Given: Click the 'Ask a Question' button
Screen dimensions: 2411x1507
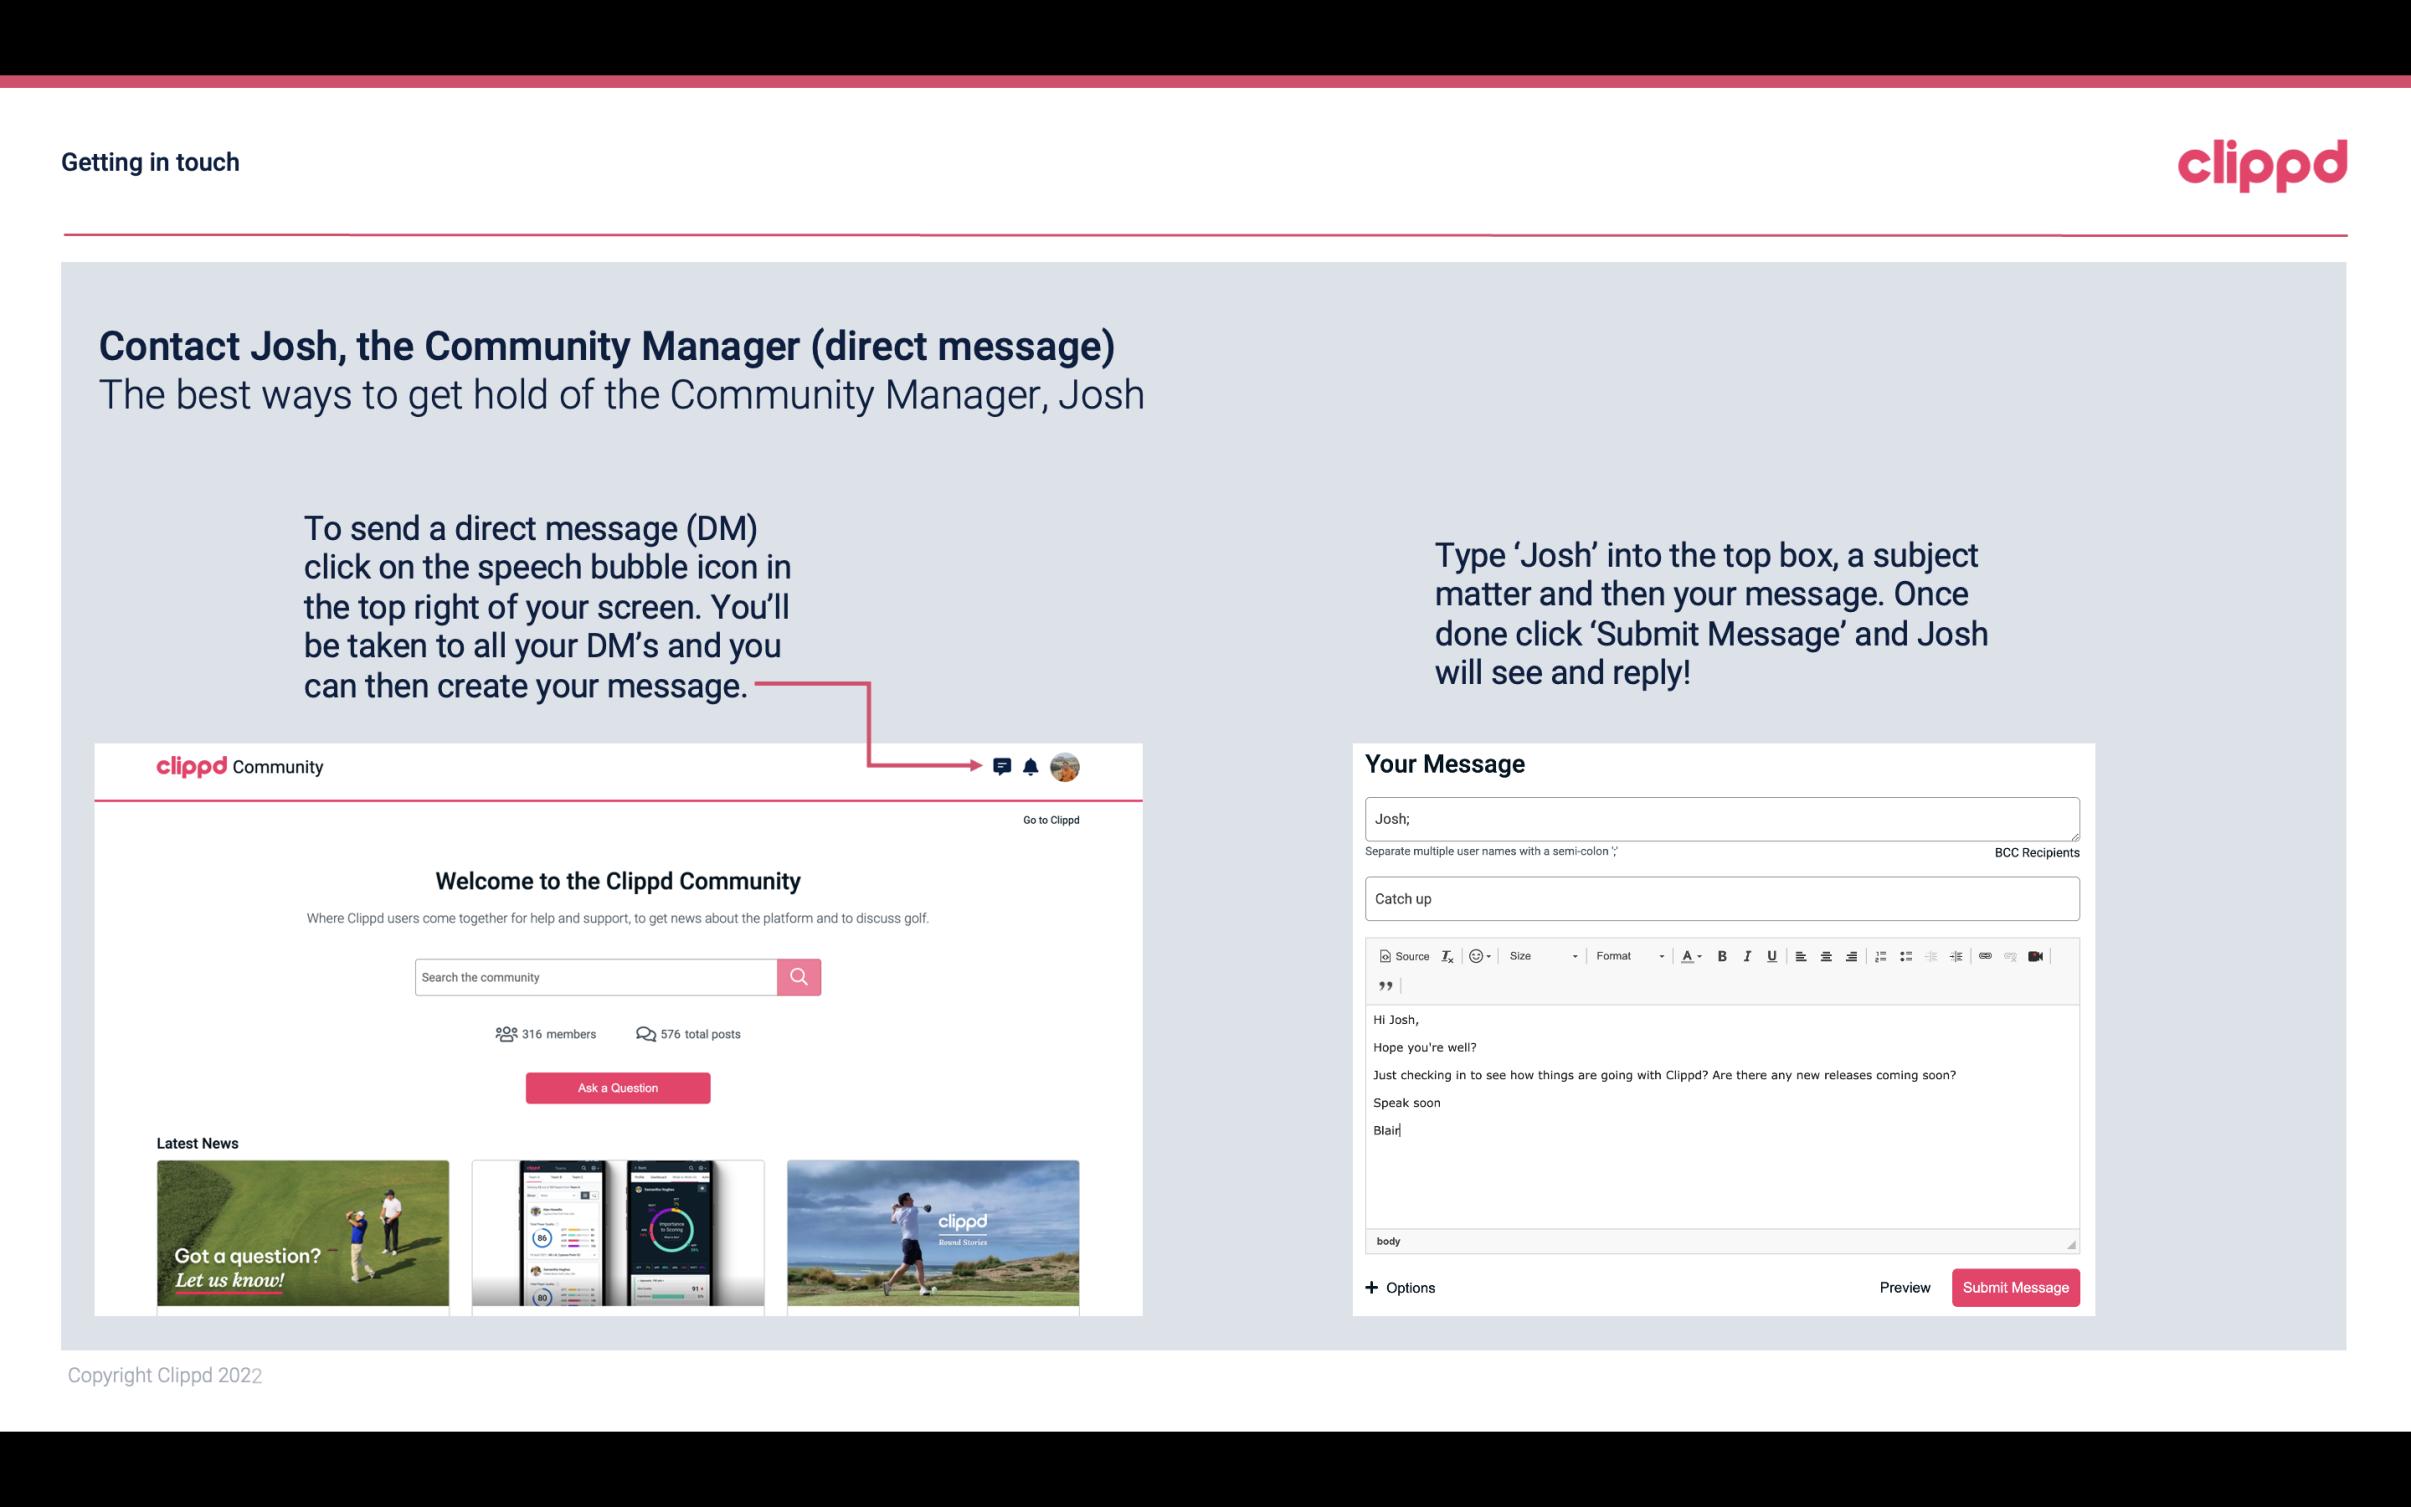Looking at the screenshot, I should coord(618,1087).
